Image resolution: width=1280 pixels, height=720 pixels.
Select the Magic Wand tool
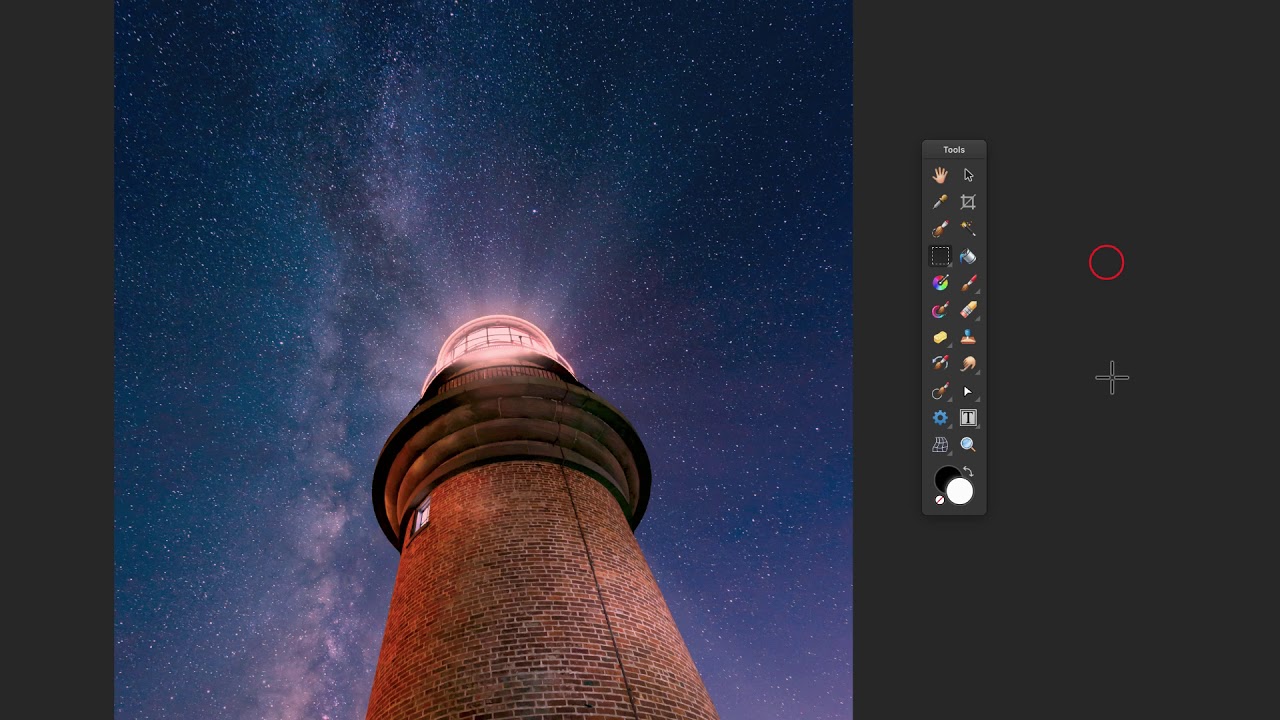tap(968, 229)
